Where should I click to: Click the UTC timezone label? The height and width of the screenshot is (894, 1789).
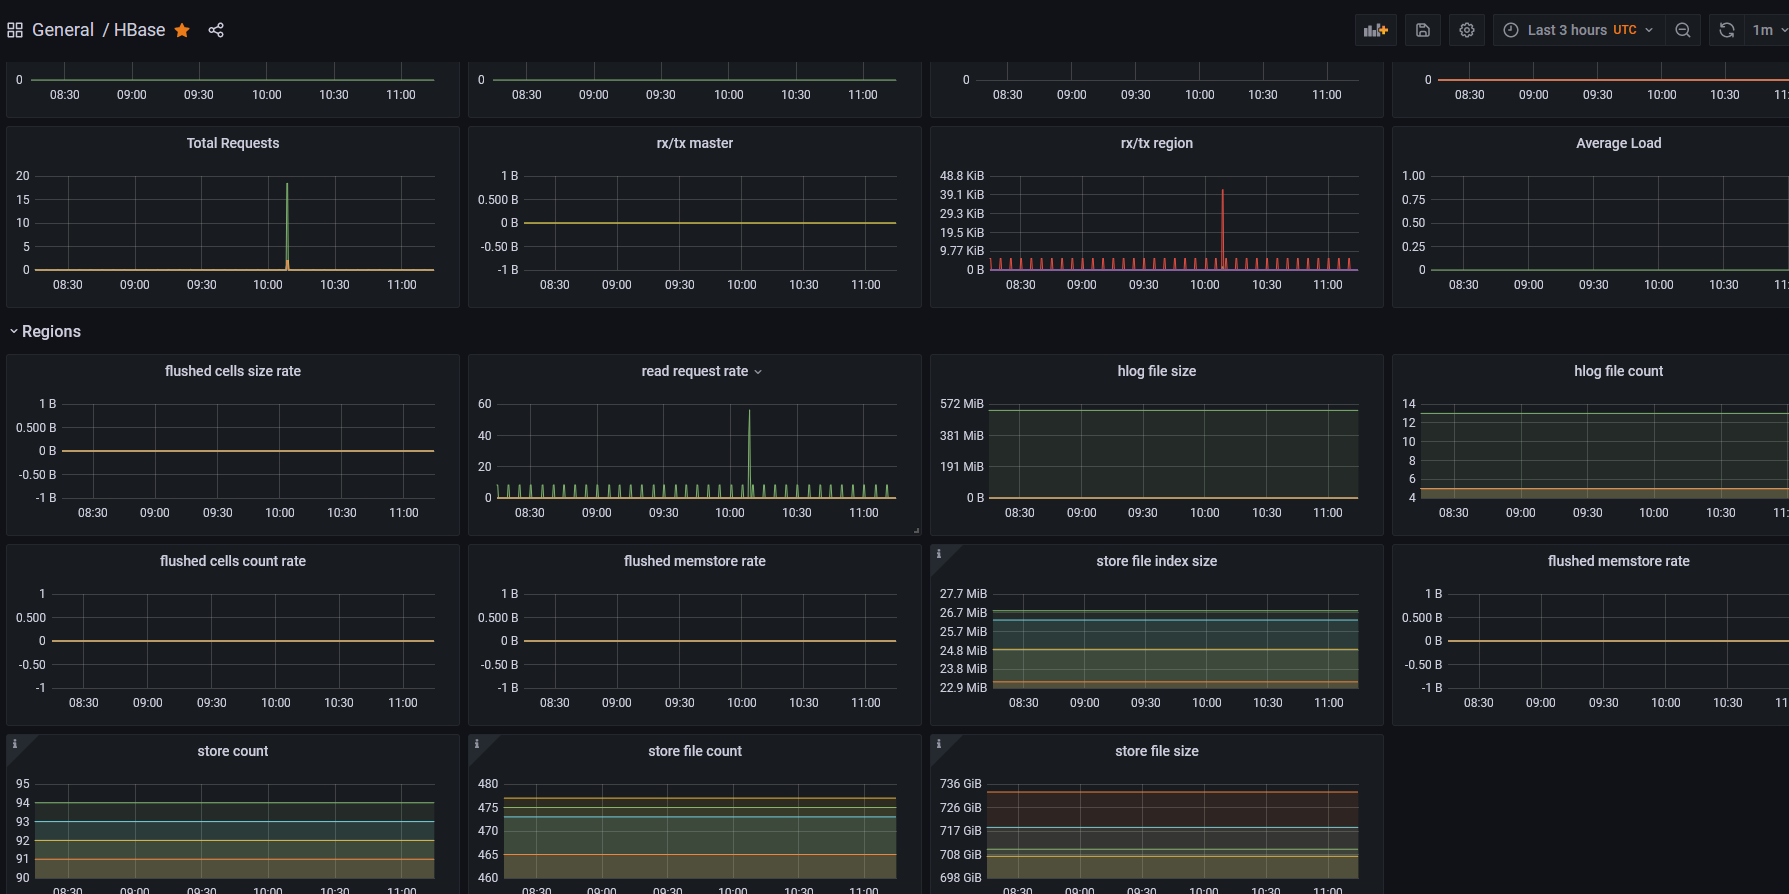(1625, 30)
